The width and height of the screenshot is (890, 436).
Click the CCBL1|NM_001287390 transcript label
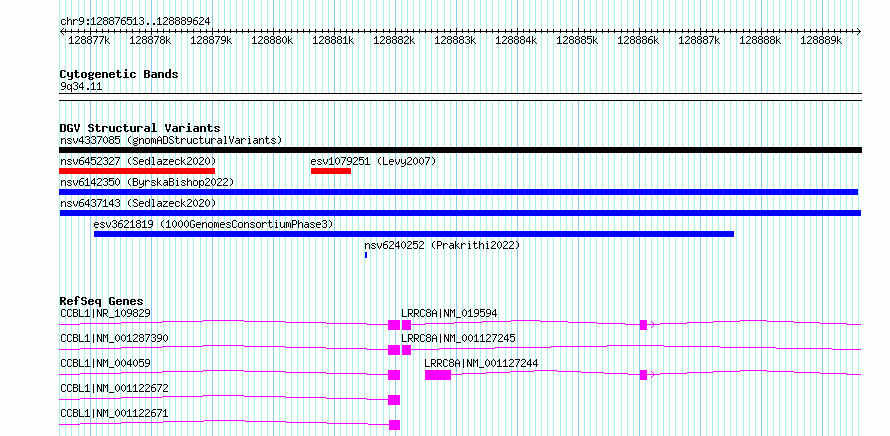[114, 338]
